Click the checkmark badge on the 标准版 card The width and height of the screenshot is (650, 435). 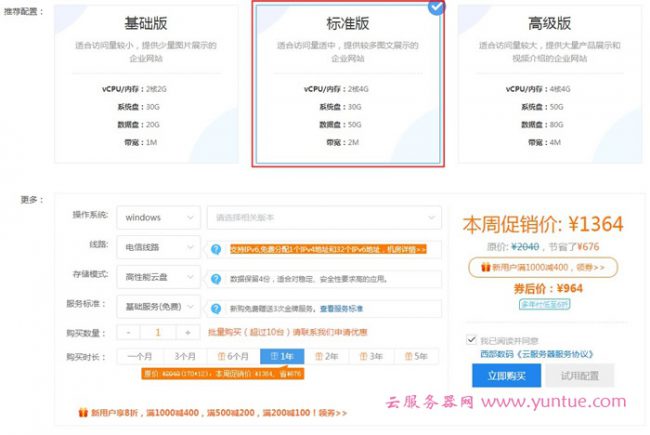(436, 7)
